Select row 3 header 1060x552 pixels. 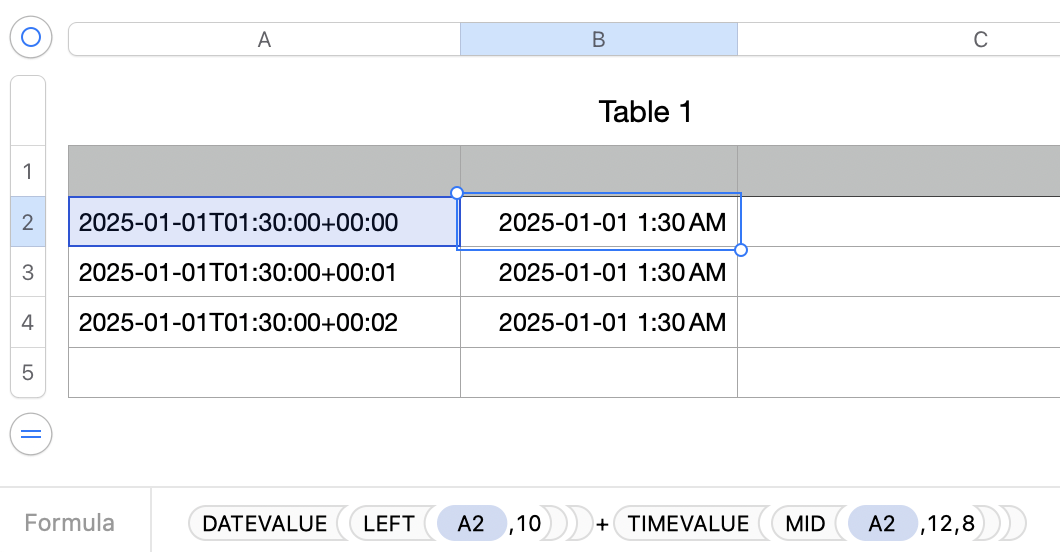28,272
